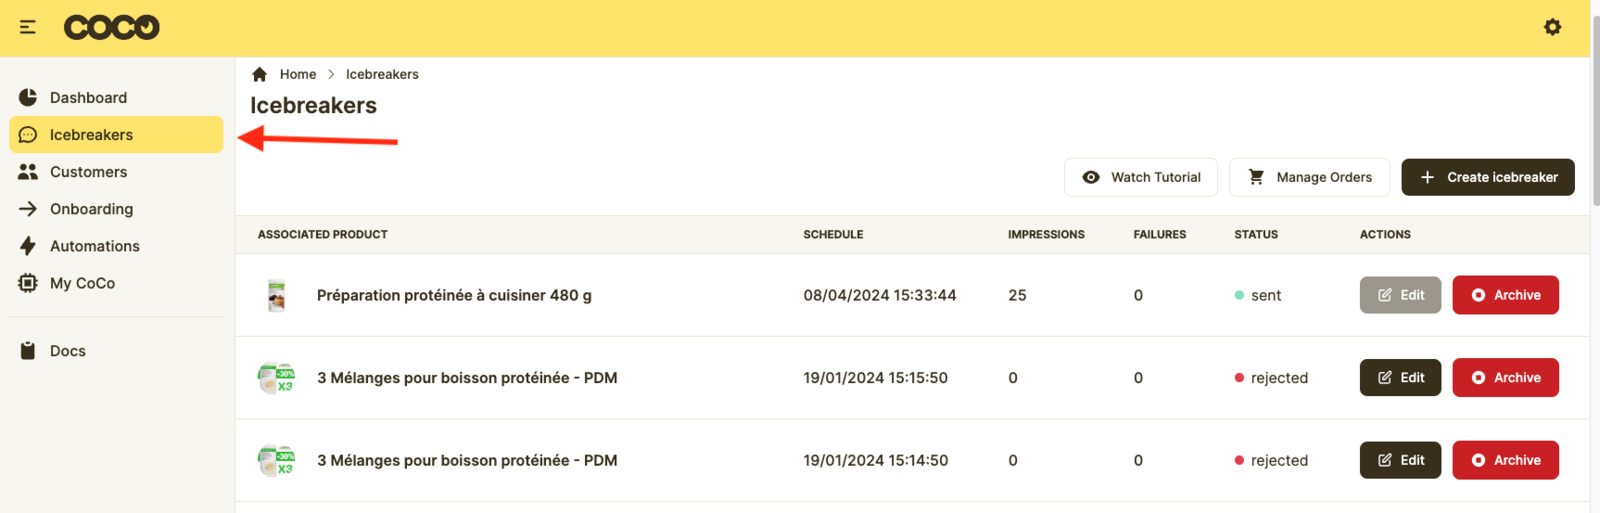Click the Automations lightning bolt icon
The image size is (1600, 513).
point(28,246)
